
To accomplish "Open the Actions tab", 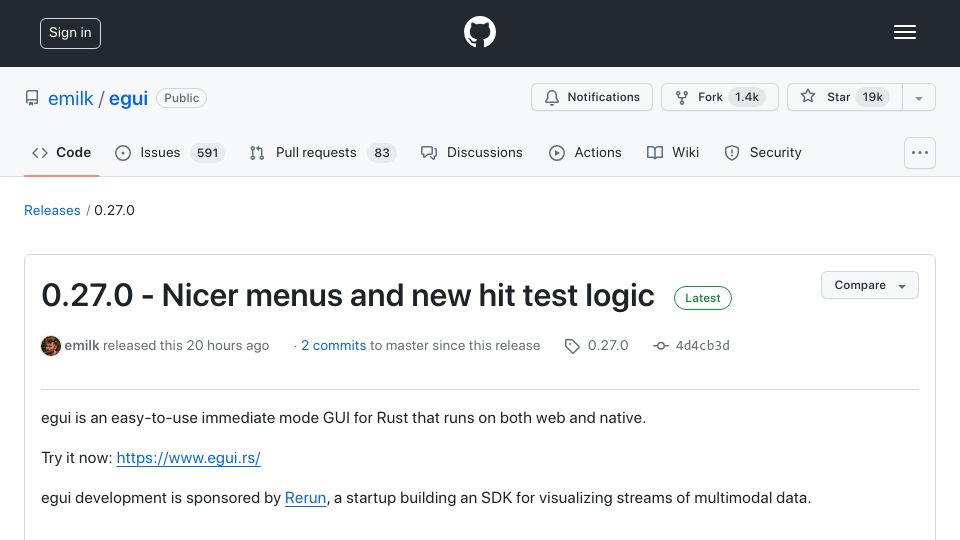I will 585,152.
